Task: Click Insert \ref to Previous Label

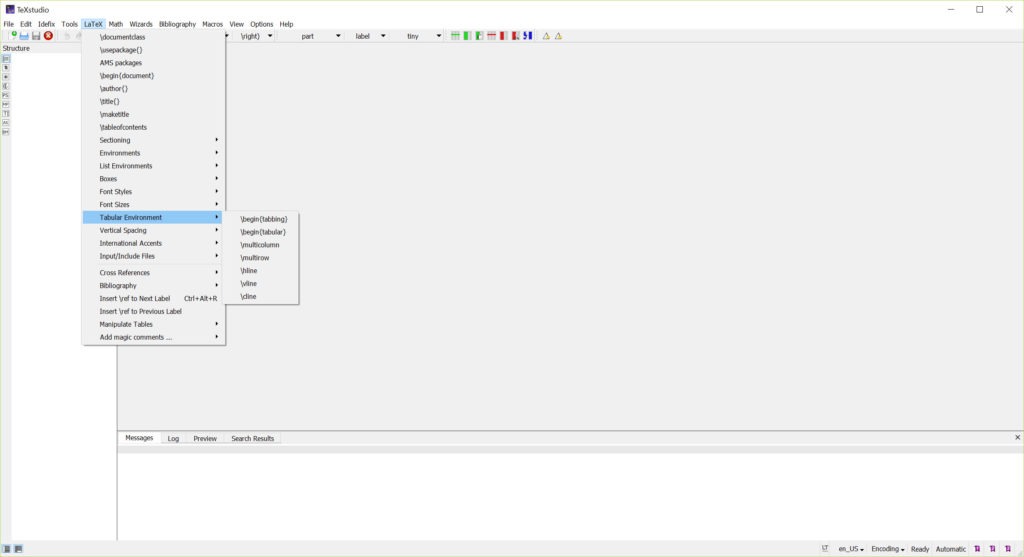Action: pyautogui.click(x=153, y=311)
